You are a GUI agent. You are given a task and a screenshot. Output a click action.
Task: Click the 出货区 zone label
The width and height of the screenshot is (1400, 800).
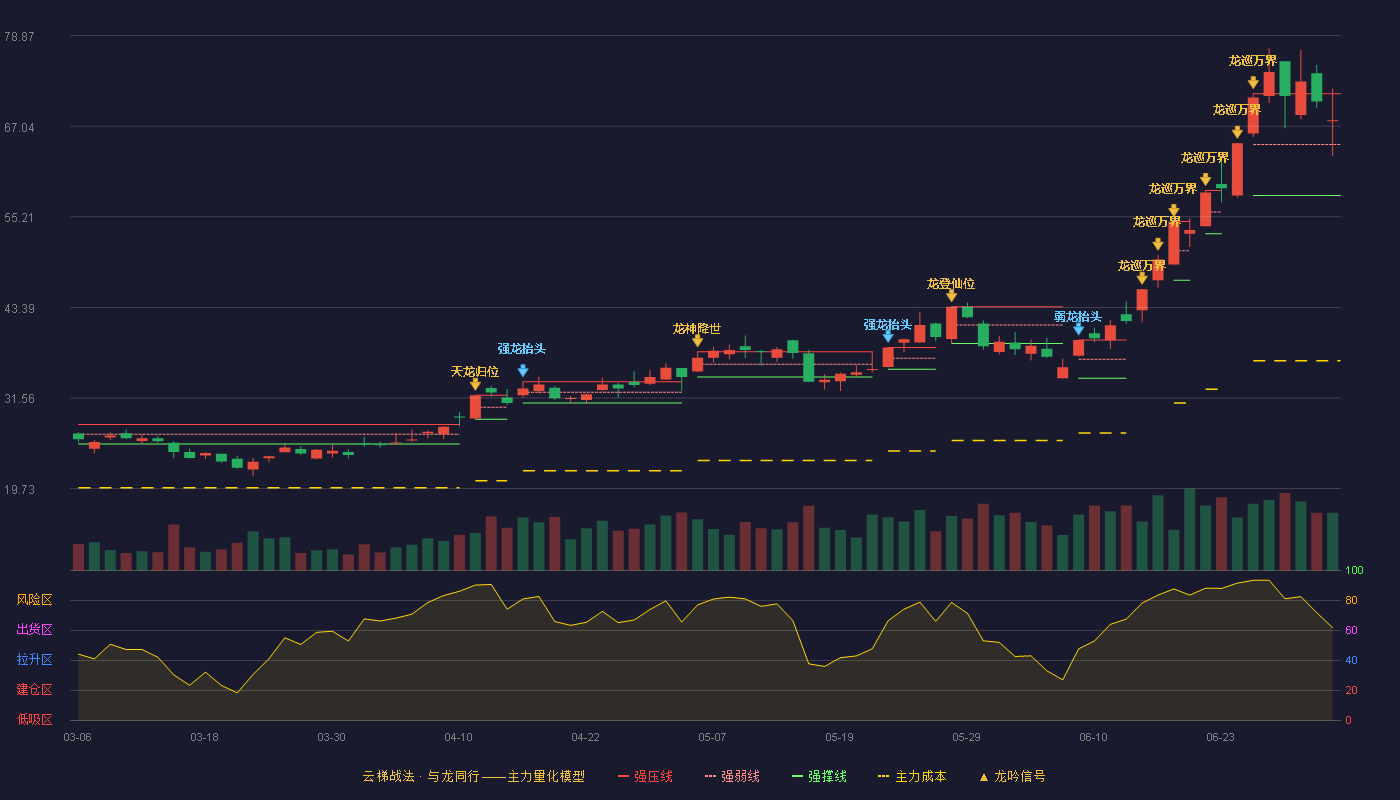coord(34,630)
